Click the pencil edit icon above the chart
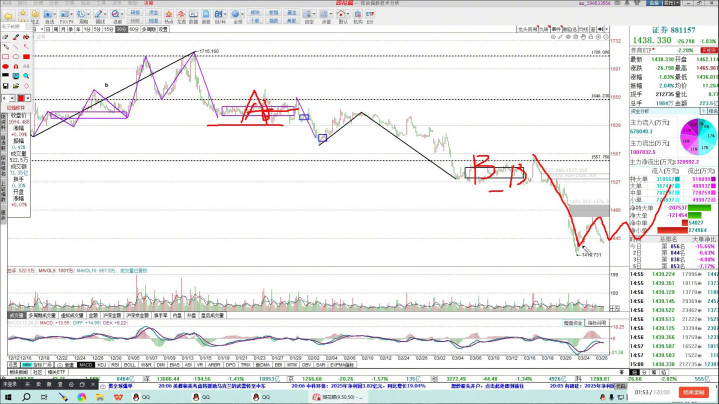 560,37
